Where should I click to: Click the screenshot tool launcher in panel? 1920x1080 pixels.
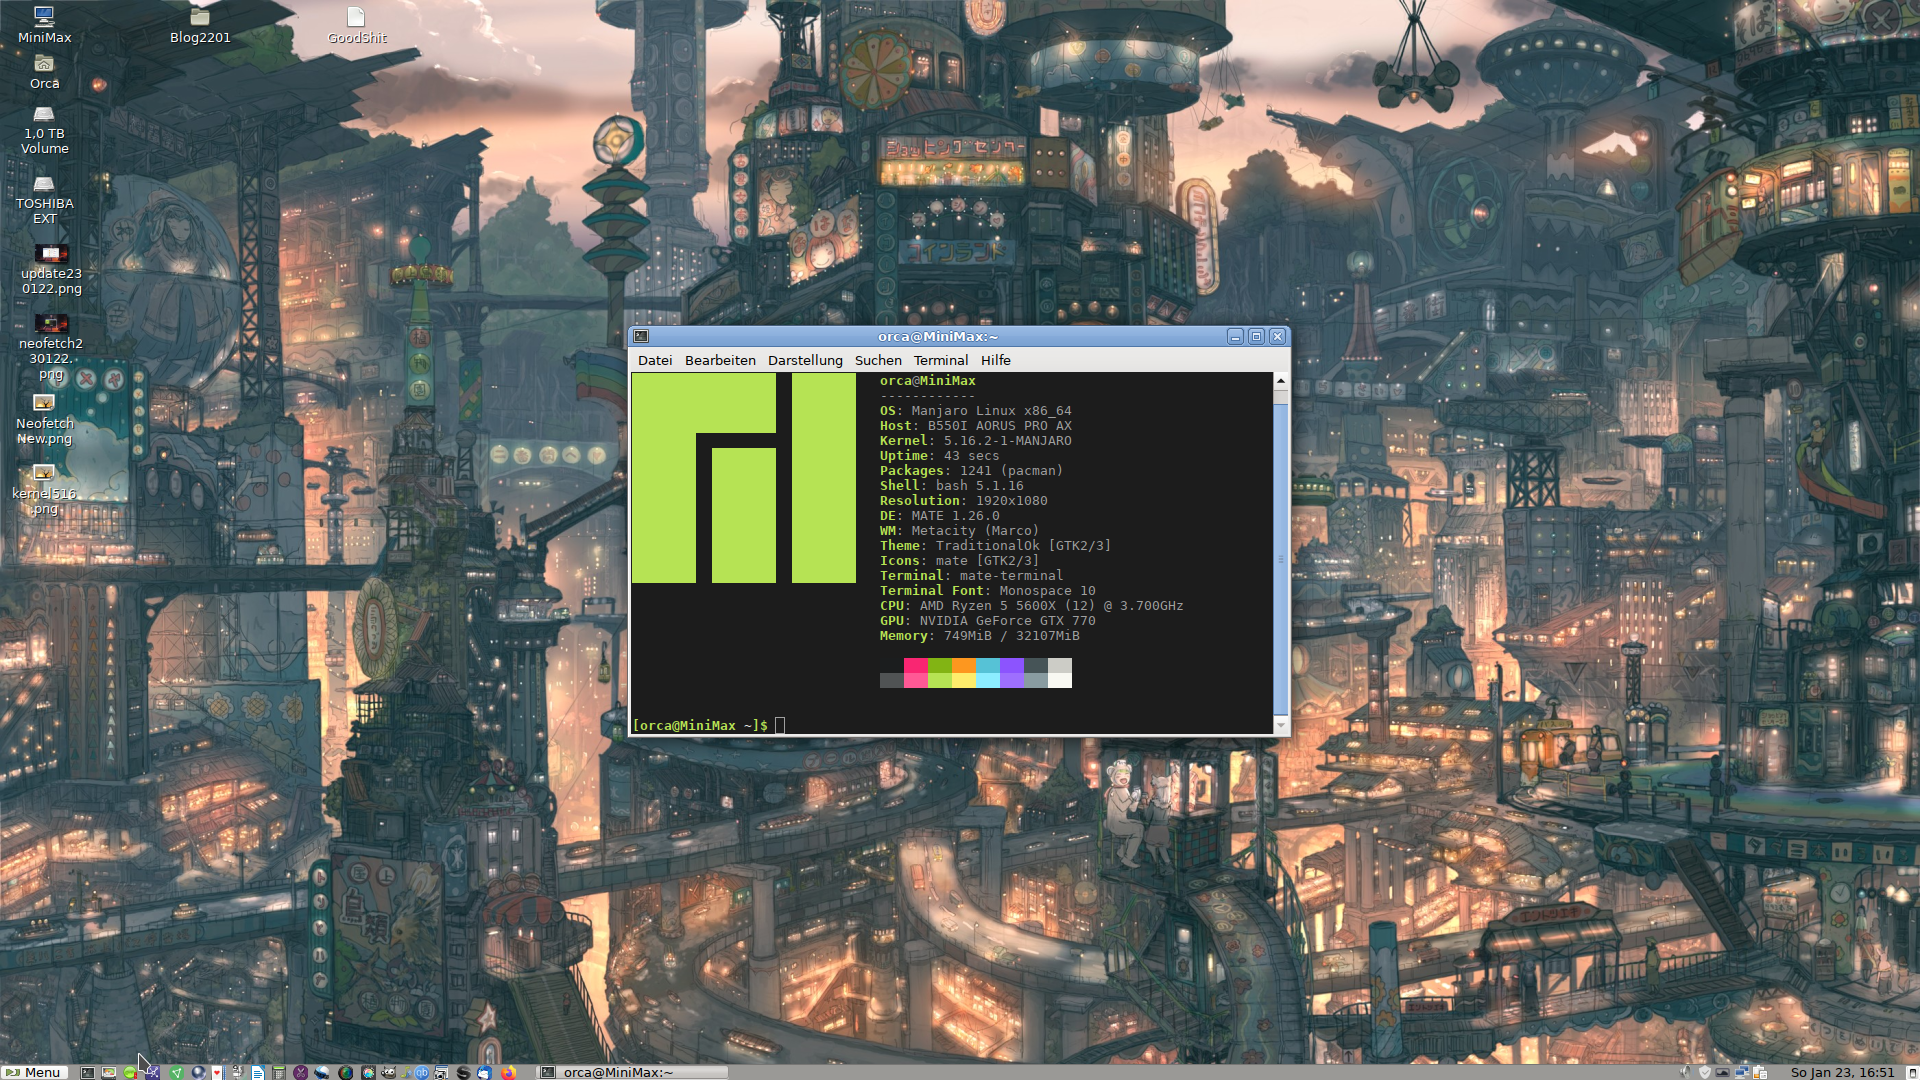click(x=439, y=1072)
